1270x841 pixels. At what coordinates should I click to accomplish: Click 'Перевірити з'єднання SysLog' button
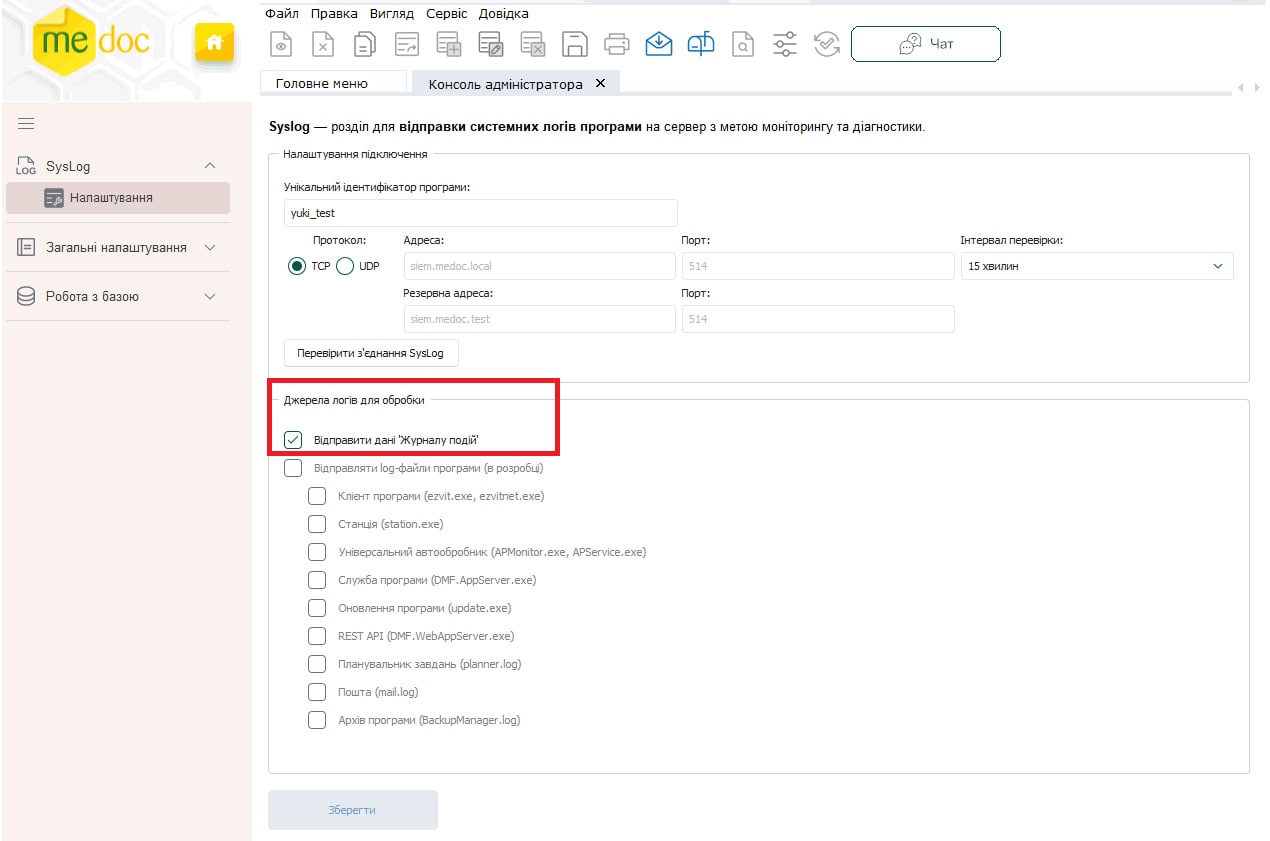(371, 353)
